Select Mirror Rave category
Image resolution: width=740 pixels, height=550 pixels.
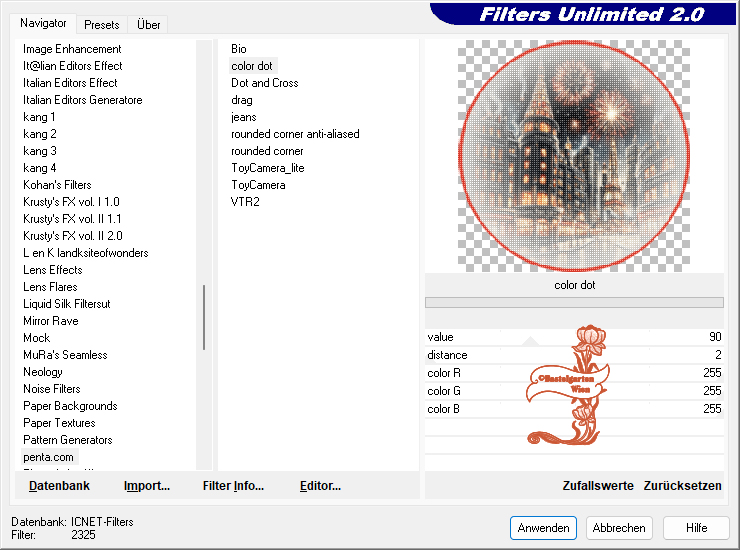click(x=50, y=321)
